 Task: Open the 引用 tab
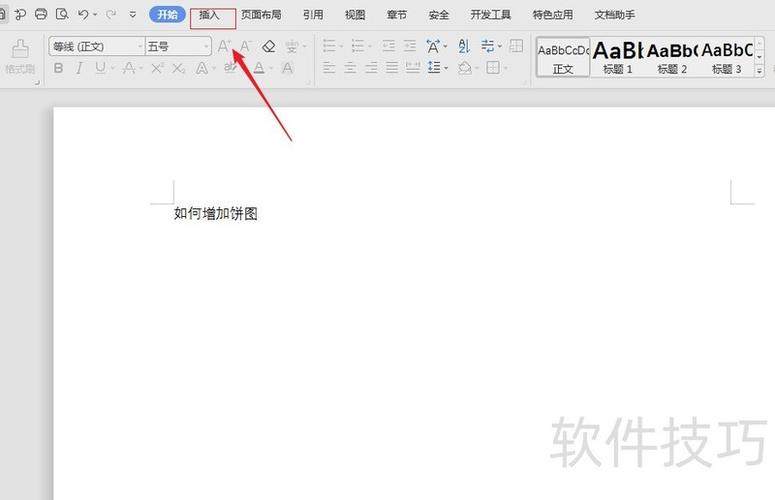tap(313, 15)
